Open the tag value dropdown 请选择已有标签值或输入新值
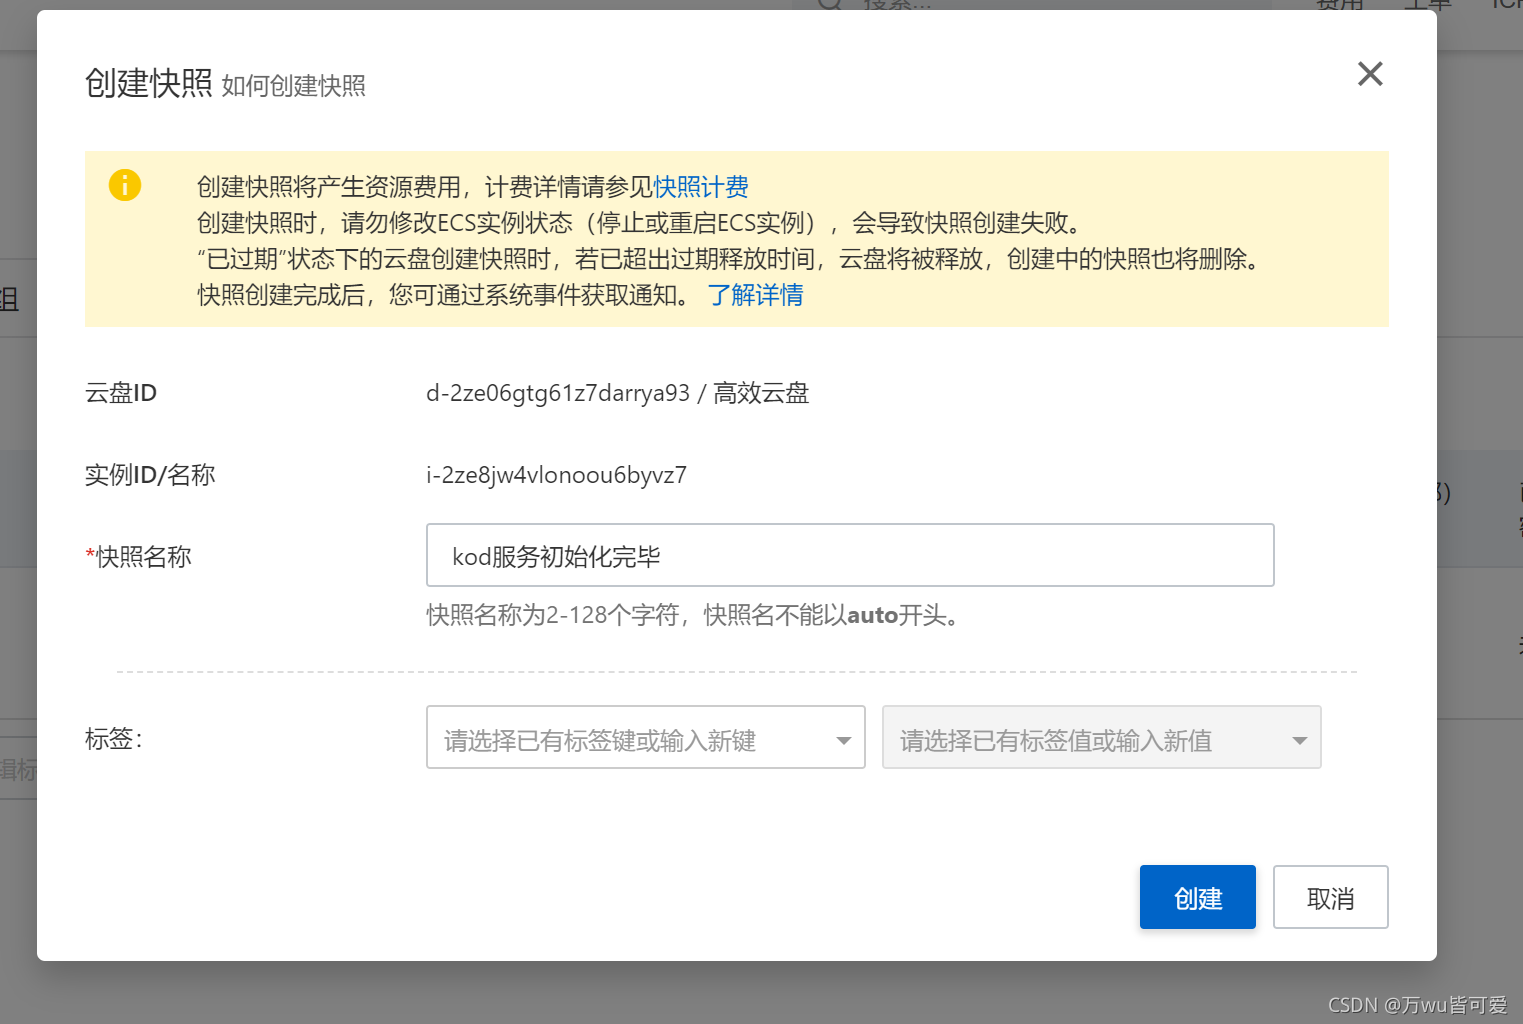Viewport: 1523px width, 1024px height. tap(1101, 737)
